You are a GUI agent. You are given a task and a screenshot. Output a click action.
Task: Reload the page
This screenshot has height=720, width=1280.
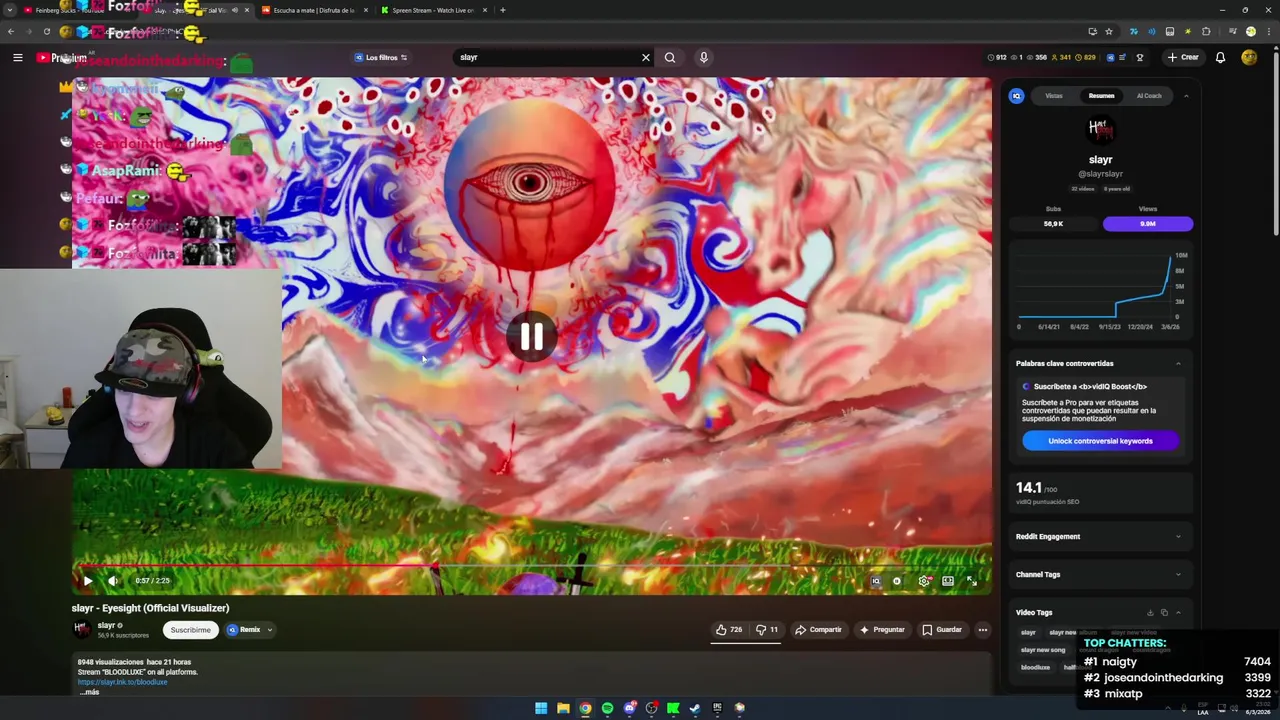(46, 31)
